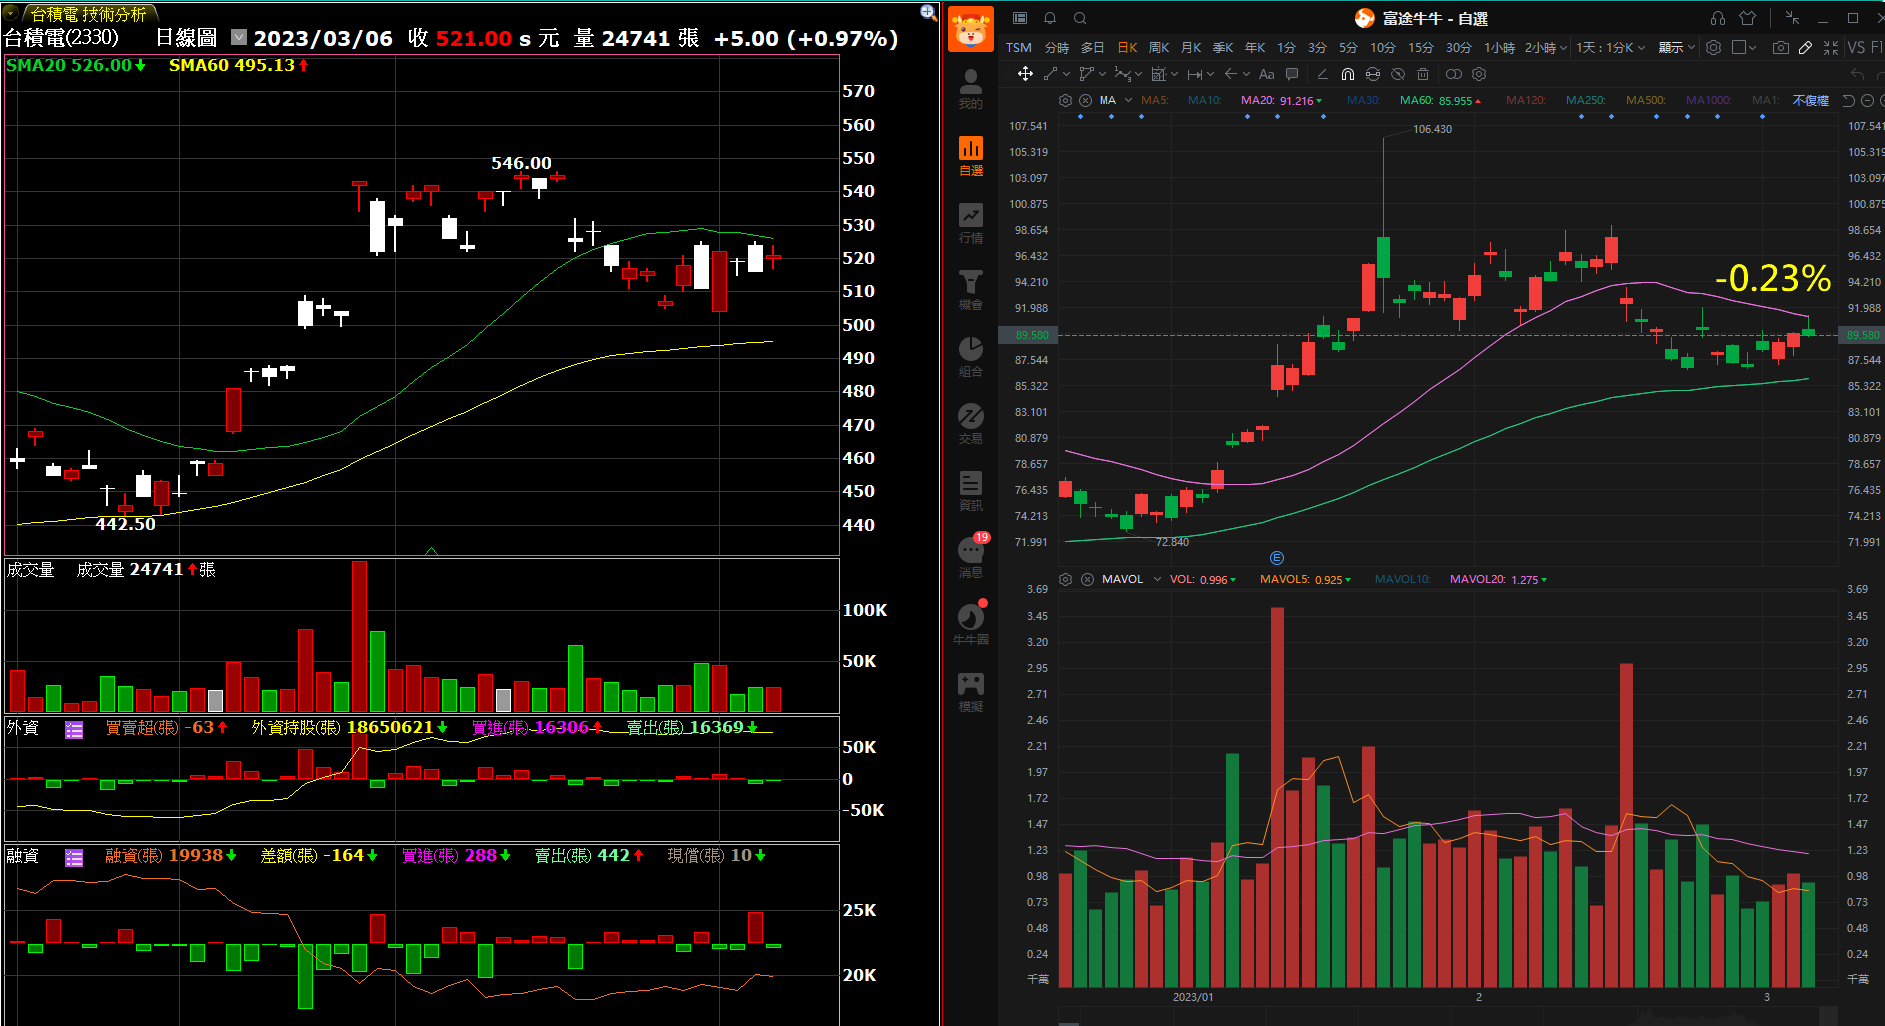Image resolution: width=1885 pixels, height=1026 pixels.
Task: Select the move crosshair drawing tool
Action: coord(1025,74)
